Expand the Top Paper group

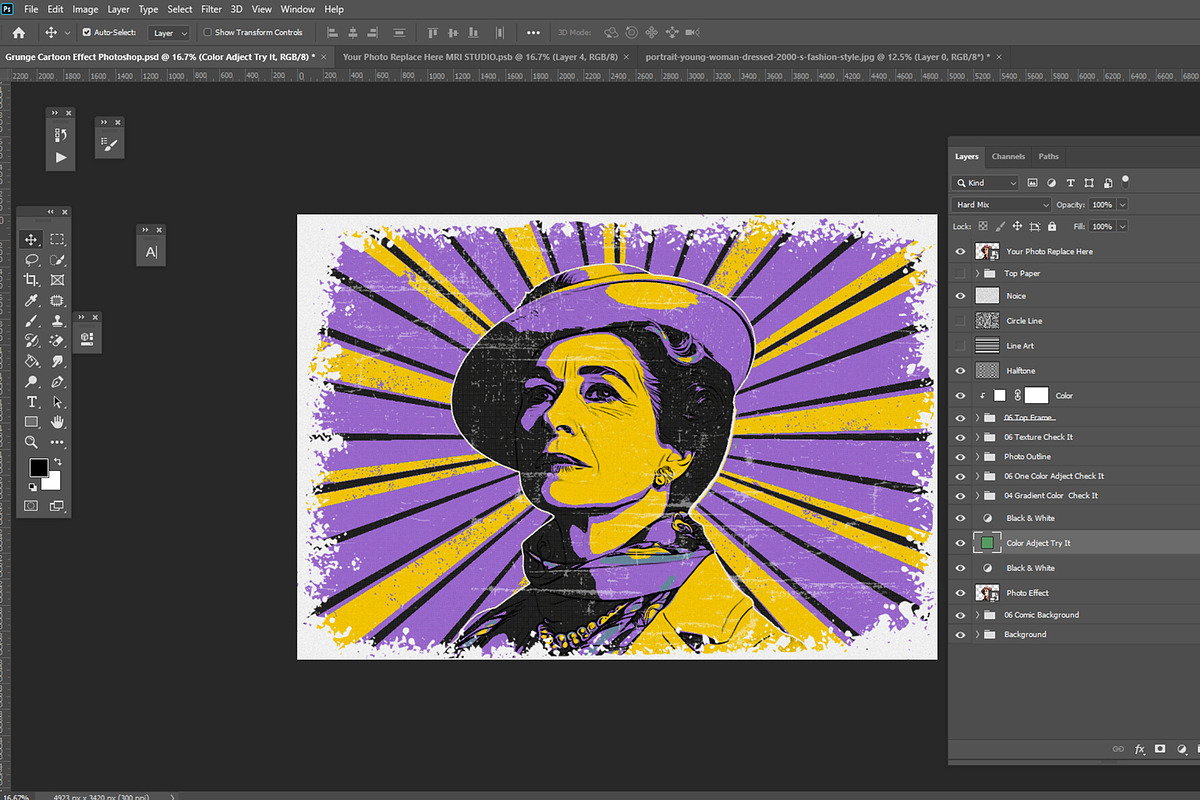coord(977,273)
